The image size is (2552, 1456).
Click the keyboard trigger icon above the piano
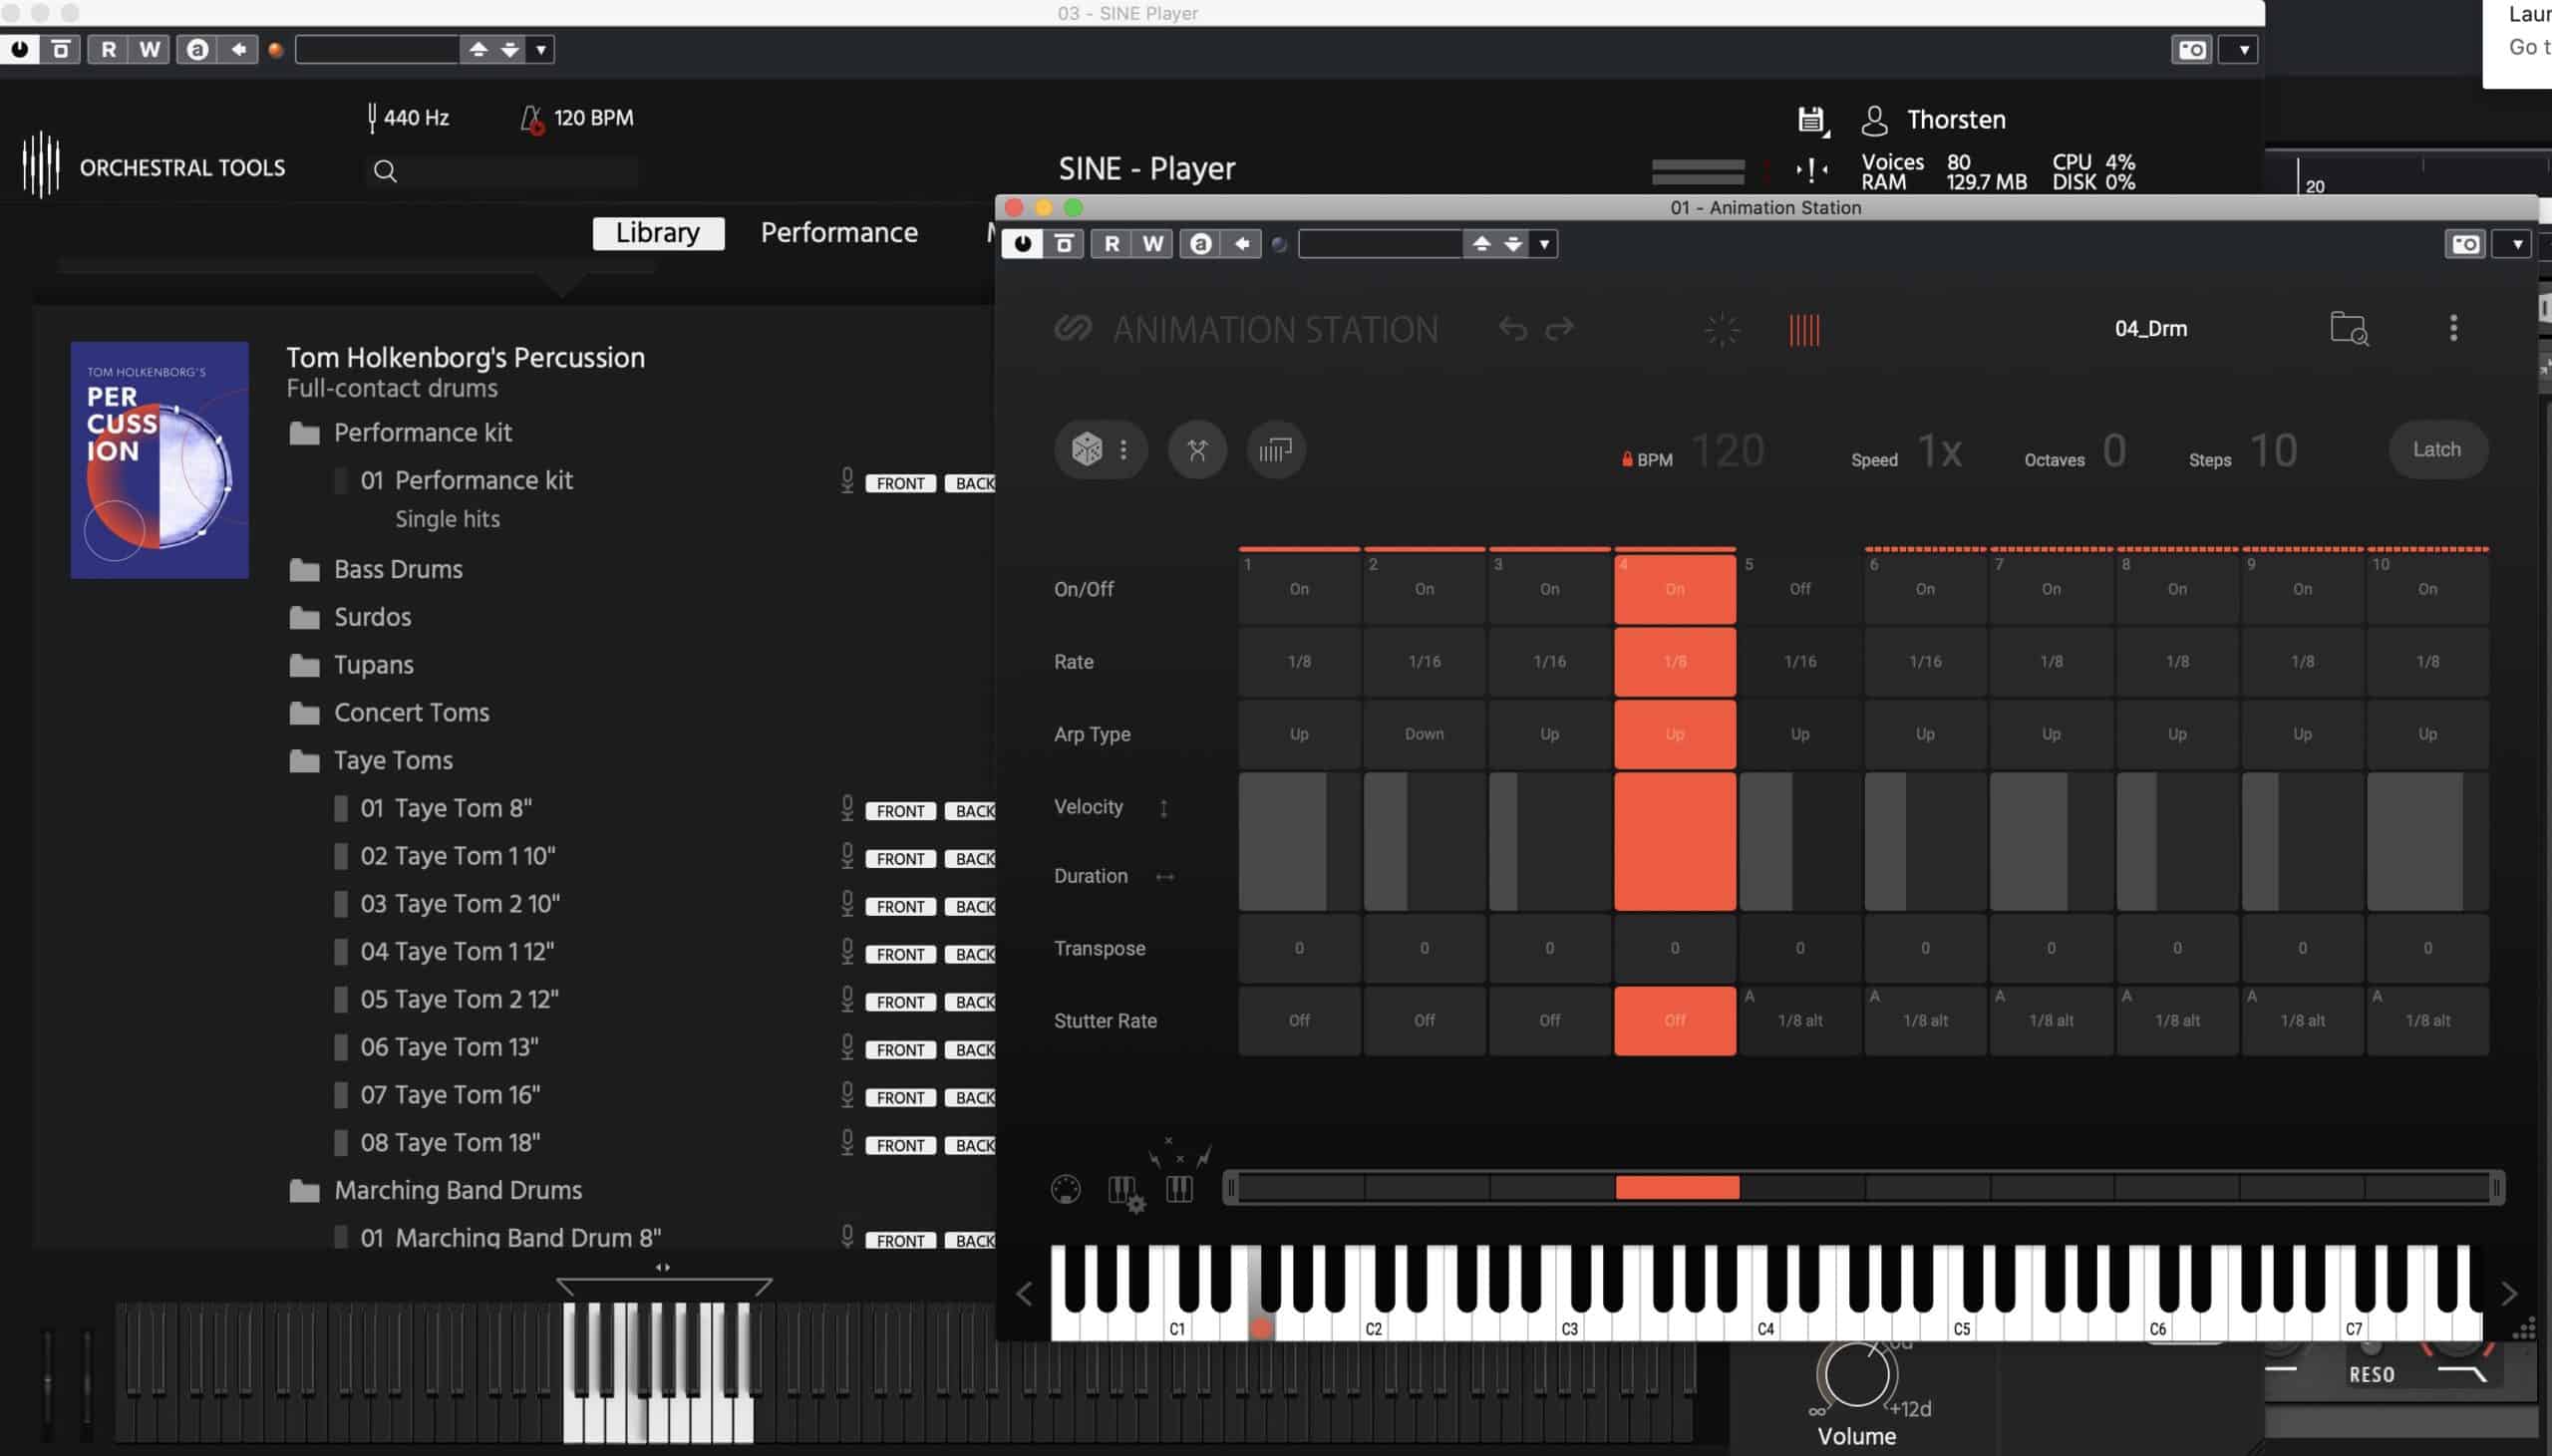click(1179, 1188)
